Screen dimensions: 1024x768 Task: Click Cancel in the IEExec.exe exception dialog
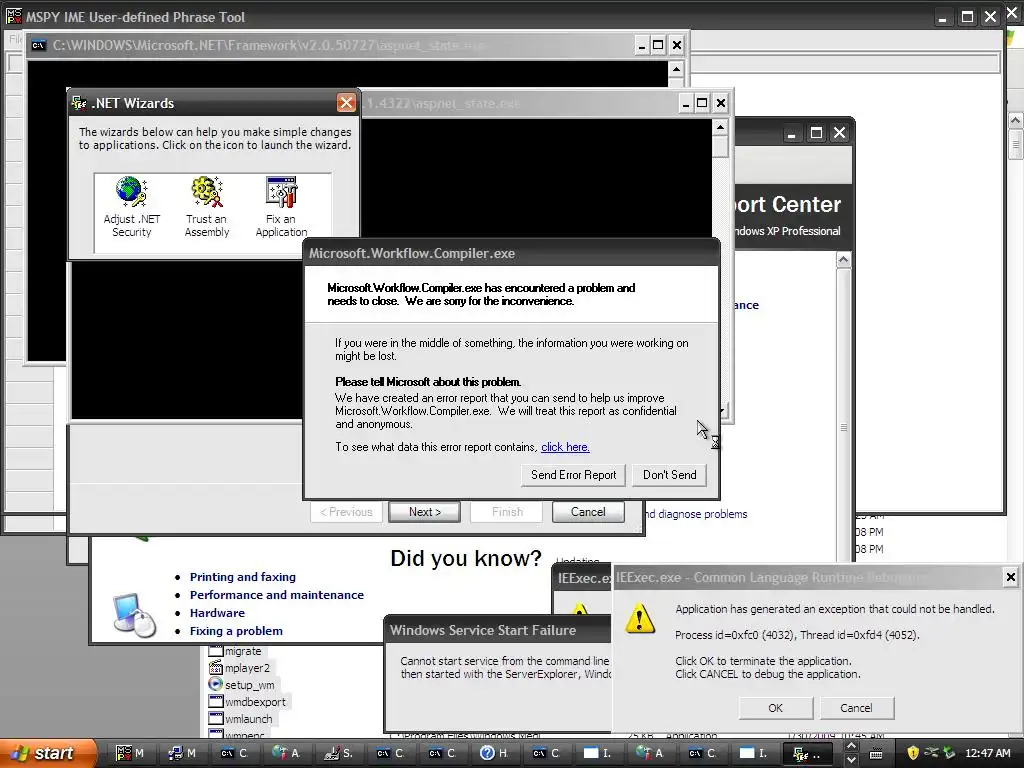pyautogui.click(x=856, y=708)
